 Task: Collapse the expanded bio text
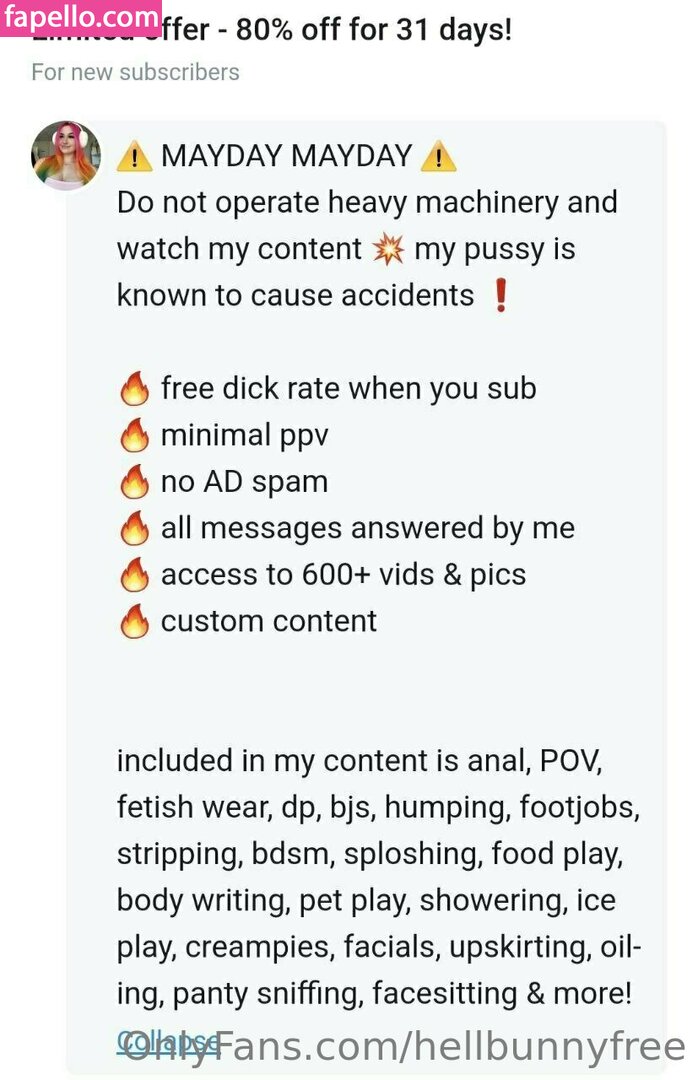click(x=167, y=1041)
